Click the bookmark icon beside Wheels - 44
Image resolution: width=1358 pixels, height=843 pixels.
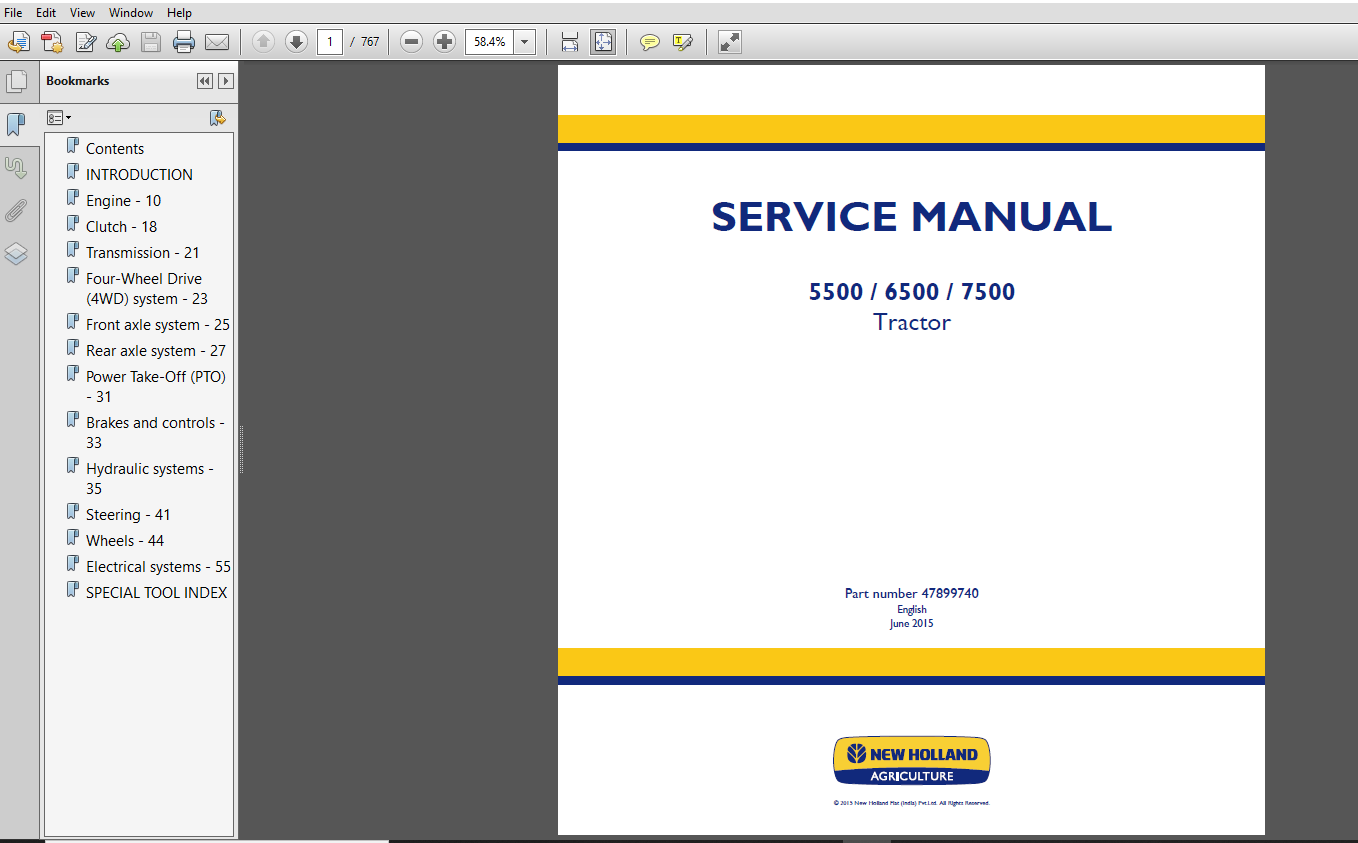[72, 539]
